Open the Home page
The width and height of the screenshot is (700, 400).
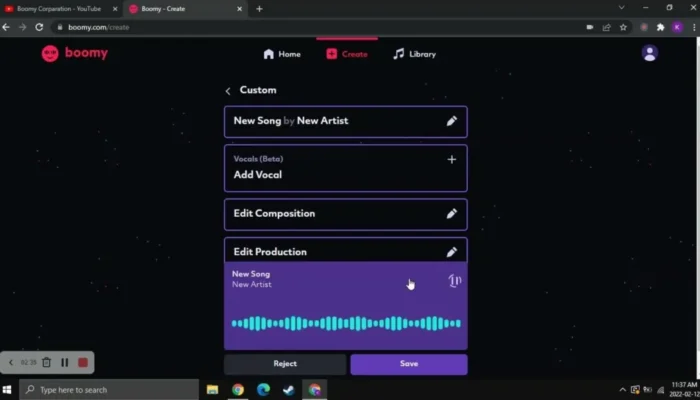(x=282, y=54)
